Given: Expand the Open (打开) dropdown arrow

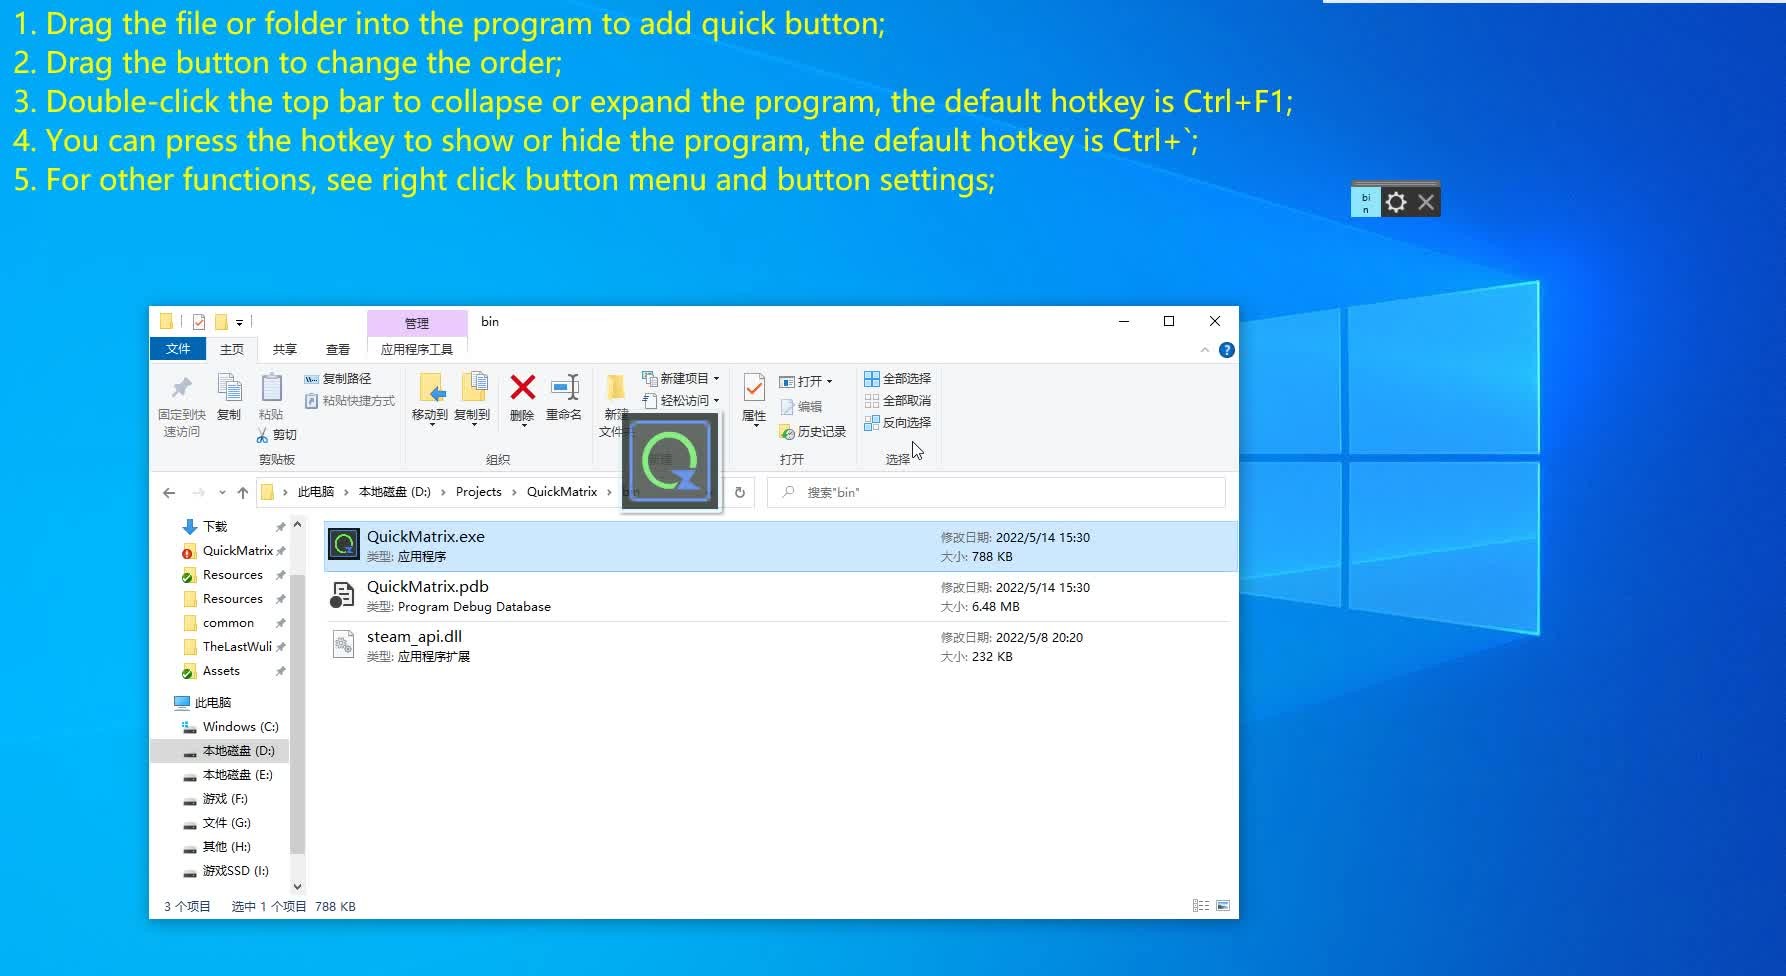Looking at the screenshot, I should [x=829, y=382].
